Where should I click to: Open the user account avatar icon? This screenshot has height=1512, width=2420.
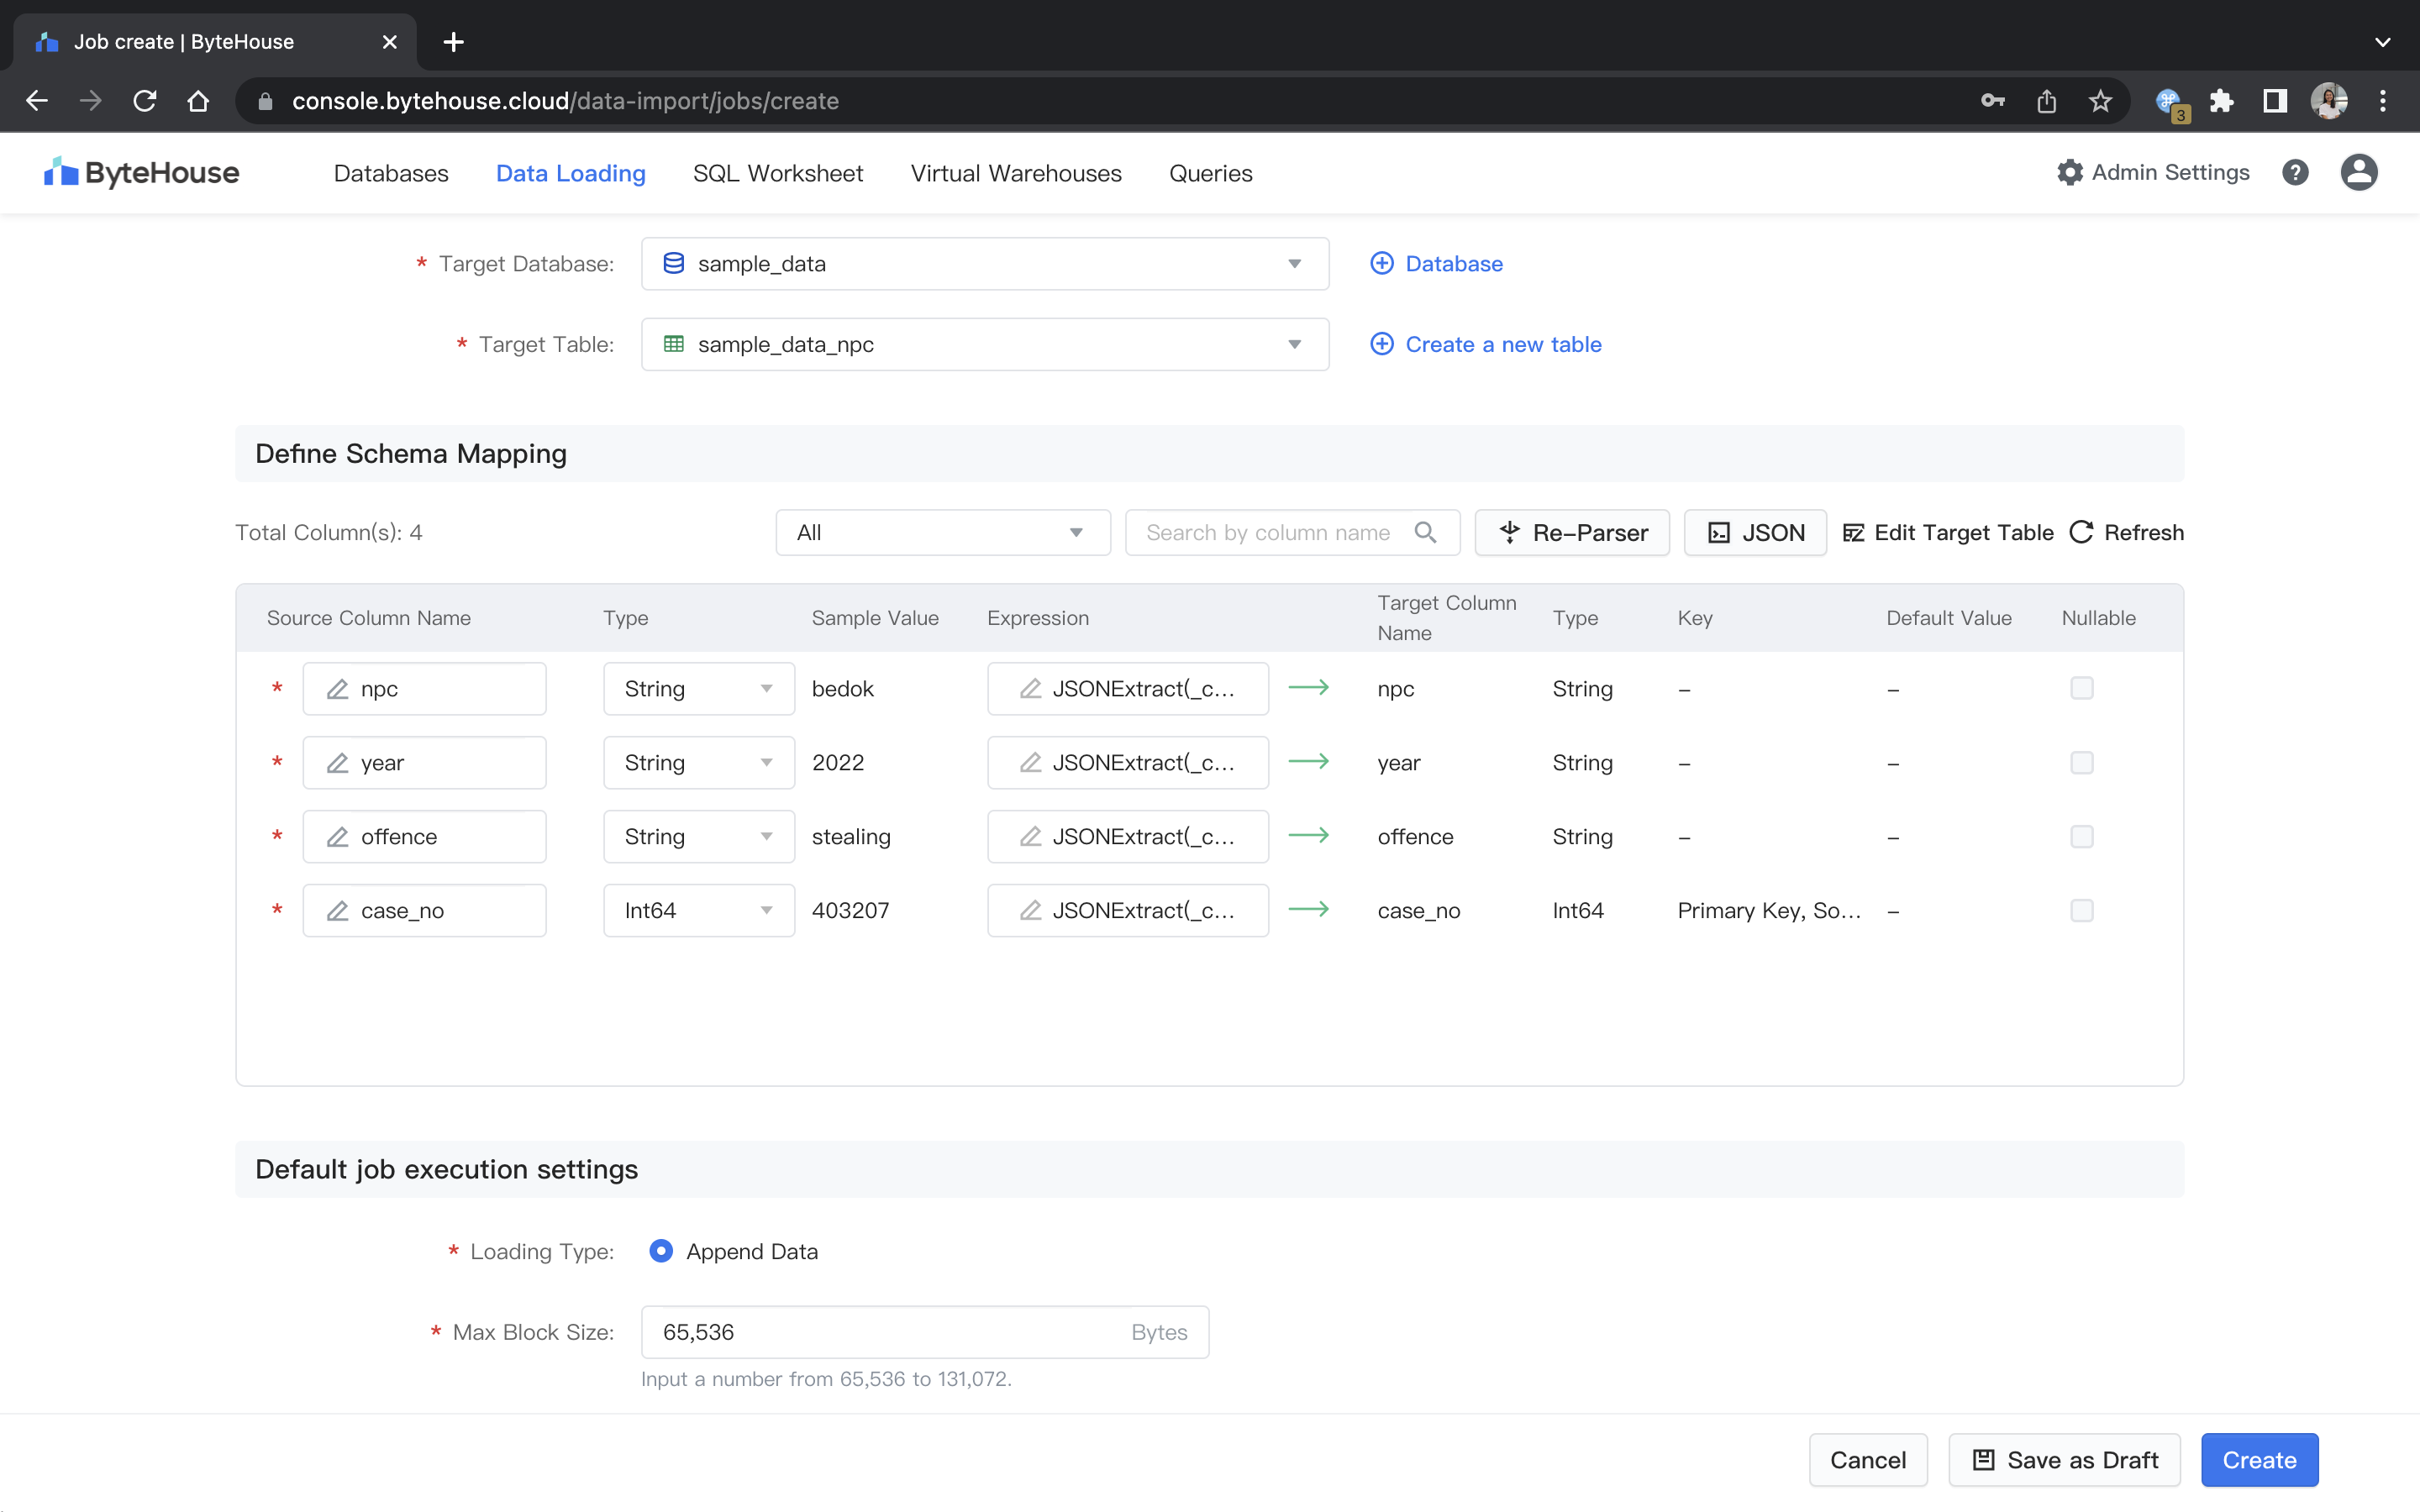pos(2358,173)
